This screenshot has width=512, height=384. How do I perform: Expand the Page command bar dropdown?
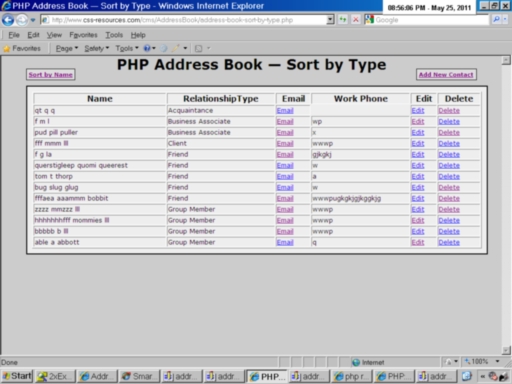tap(67, 49)
